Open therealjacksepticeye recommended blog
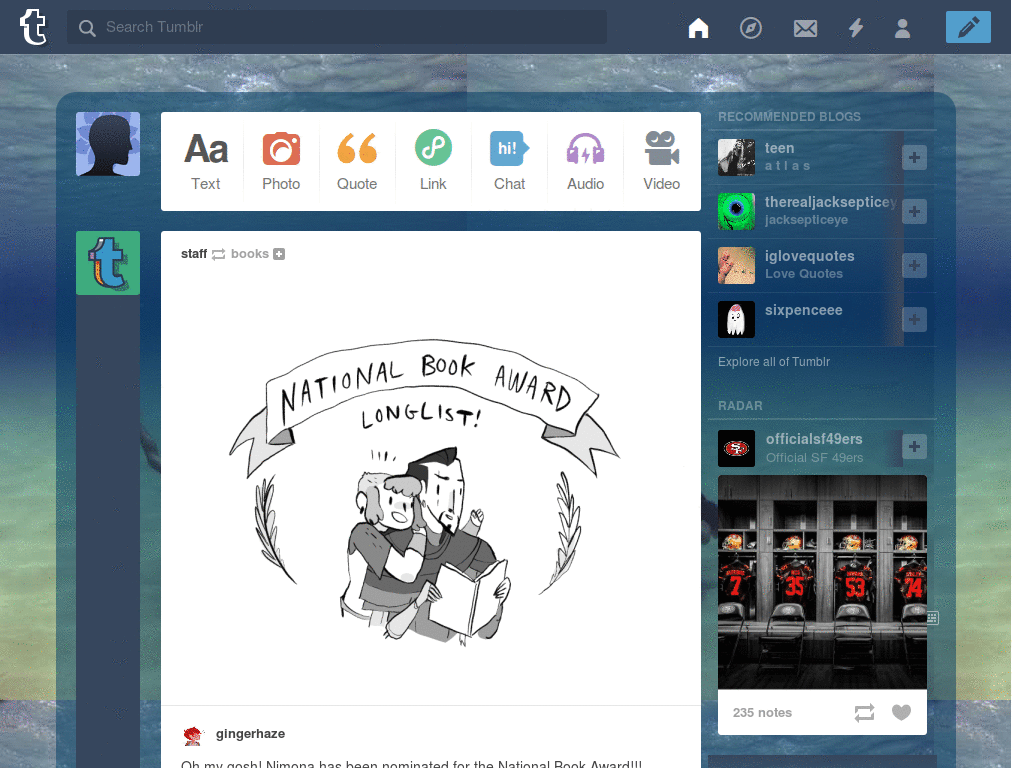Image resolution: width=1024 pixels, height=768 pixels. [831, 202]
